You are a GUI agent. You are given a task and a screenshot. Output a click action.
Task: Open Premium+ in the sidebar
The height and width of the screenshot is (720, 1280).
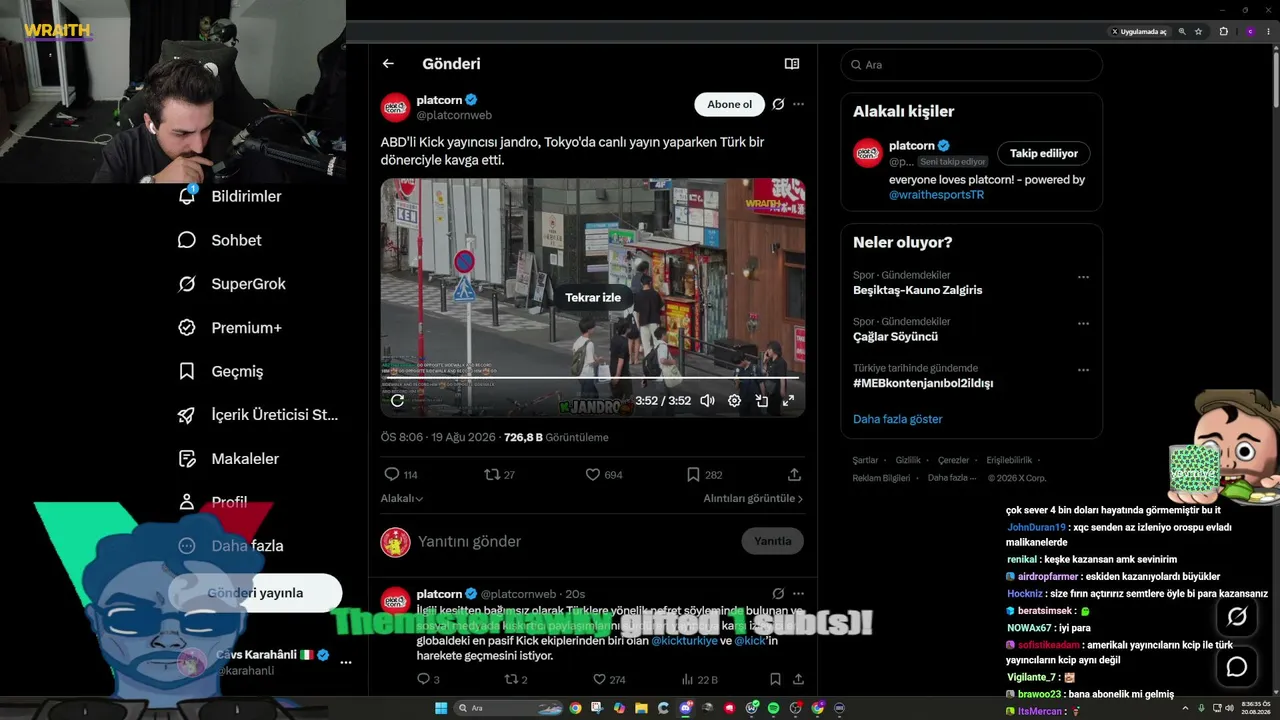pyautogui.click(x=229, y=328)
